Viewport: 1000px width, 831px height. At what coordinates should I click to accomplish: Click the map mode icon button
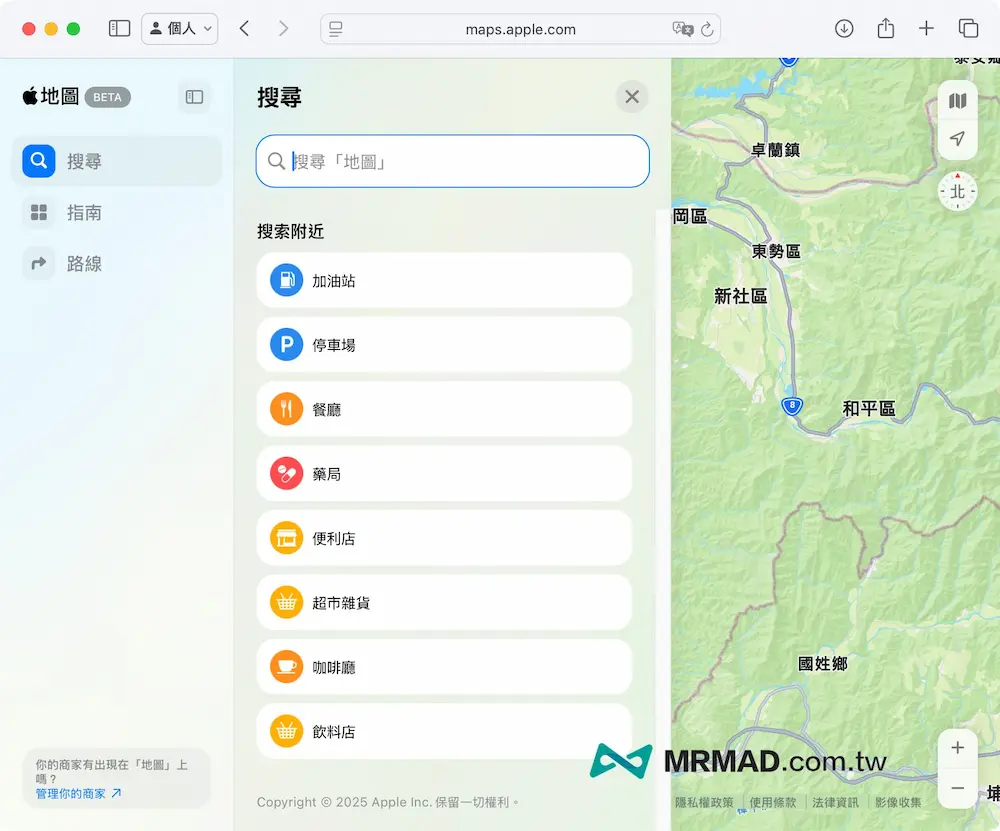pos(957,101)
